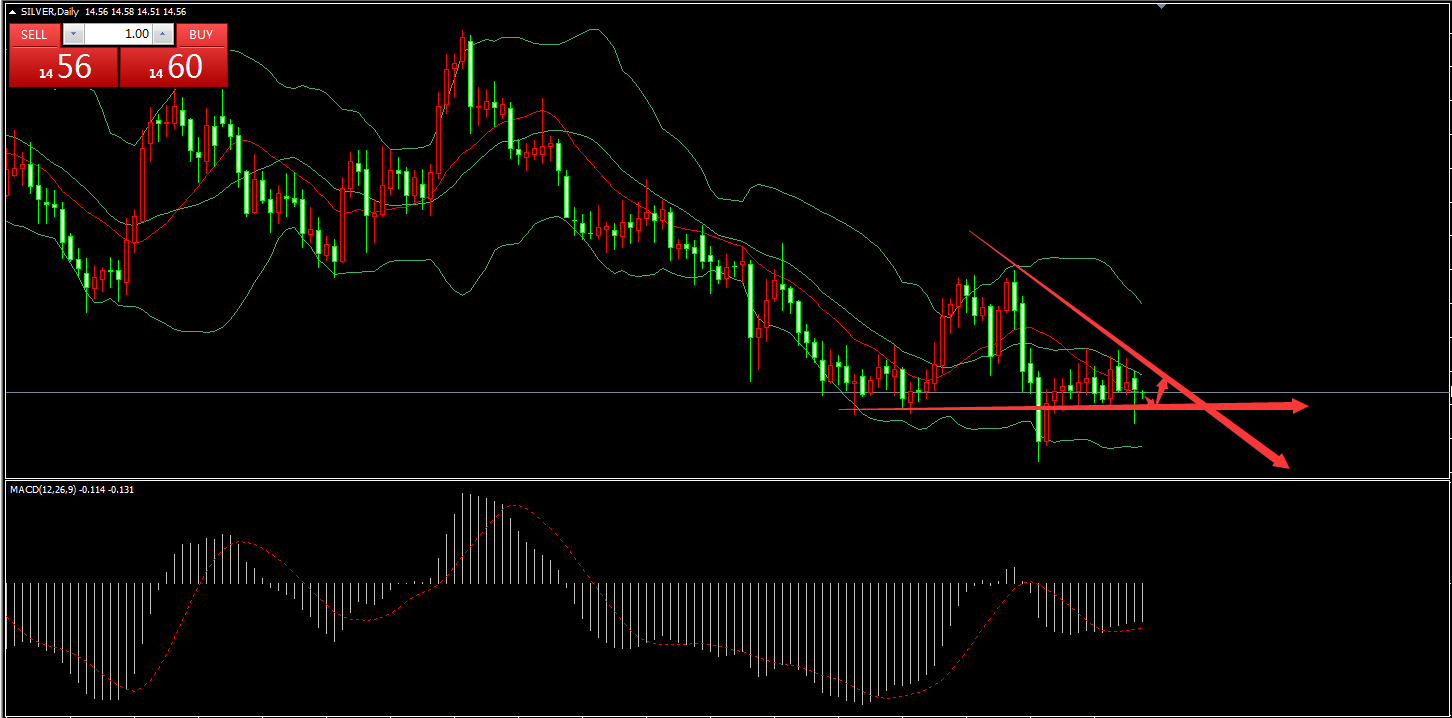
Task: Select the small upward red arrow on chart
Action: [1161, 386]
